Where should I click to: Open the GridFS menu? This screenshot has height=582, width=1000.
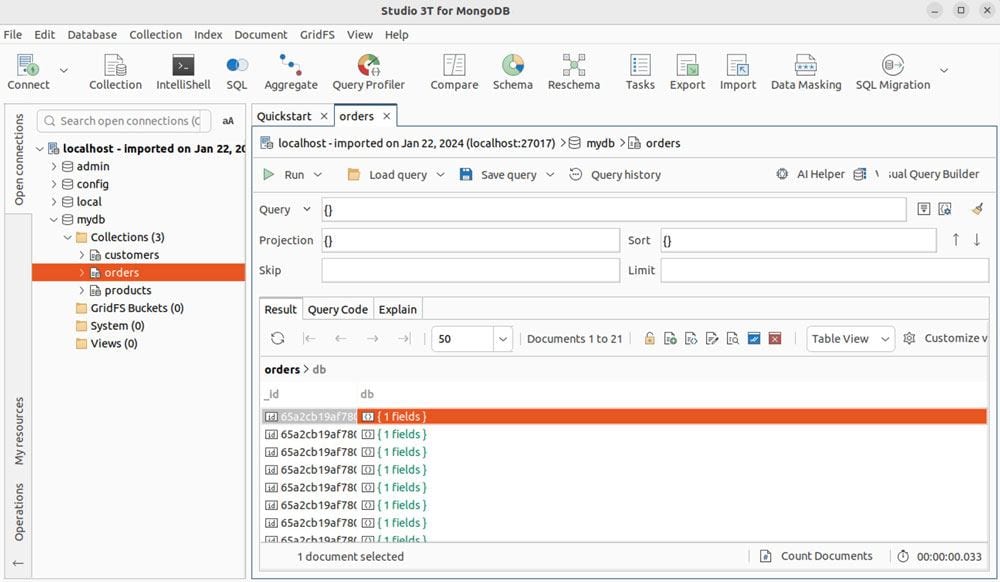(317, 34)
